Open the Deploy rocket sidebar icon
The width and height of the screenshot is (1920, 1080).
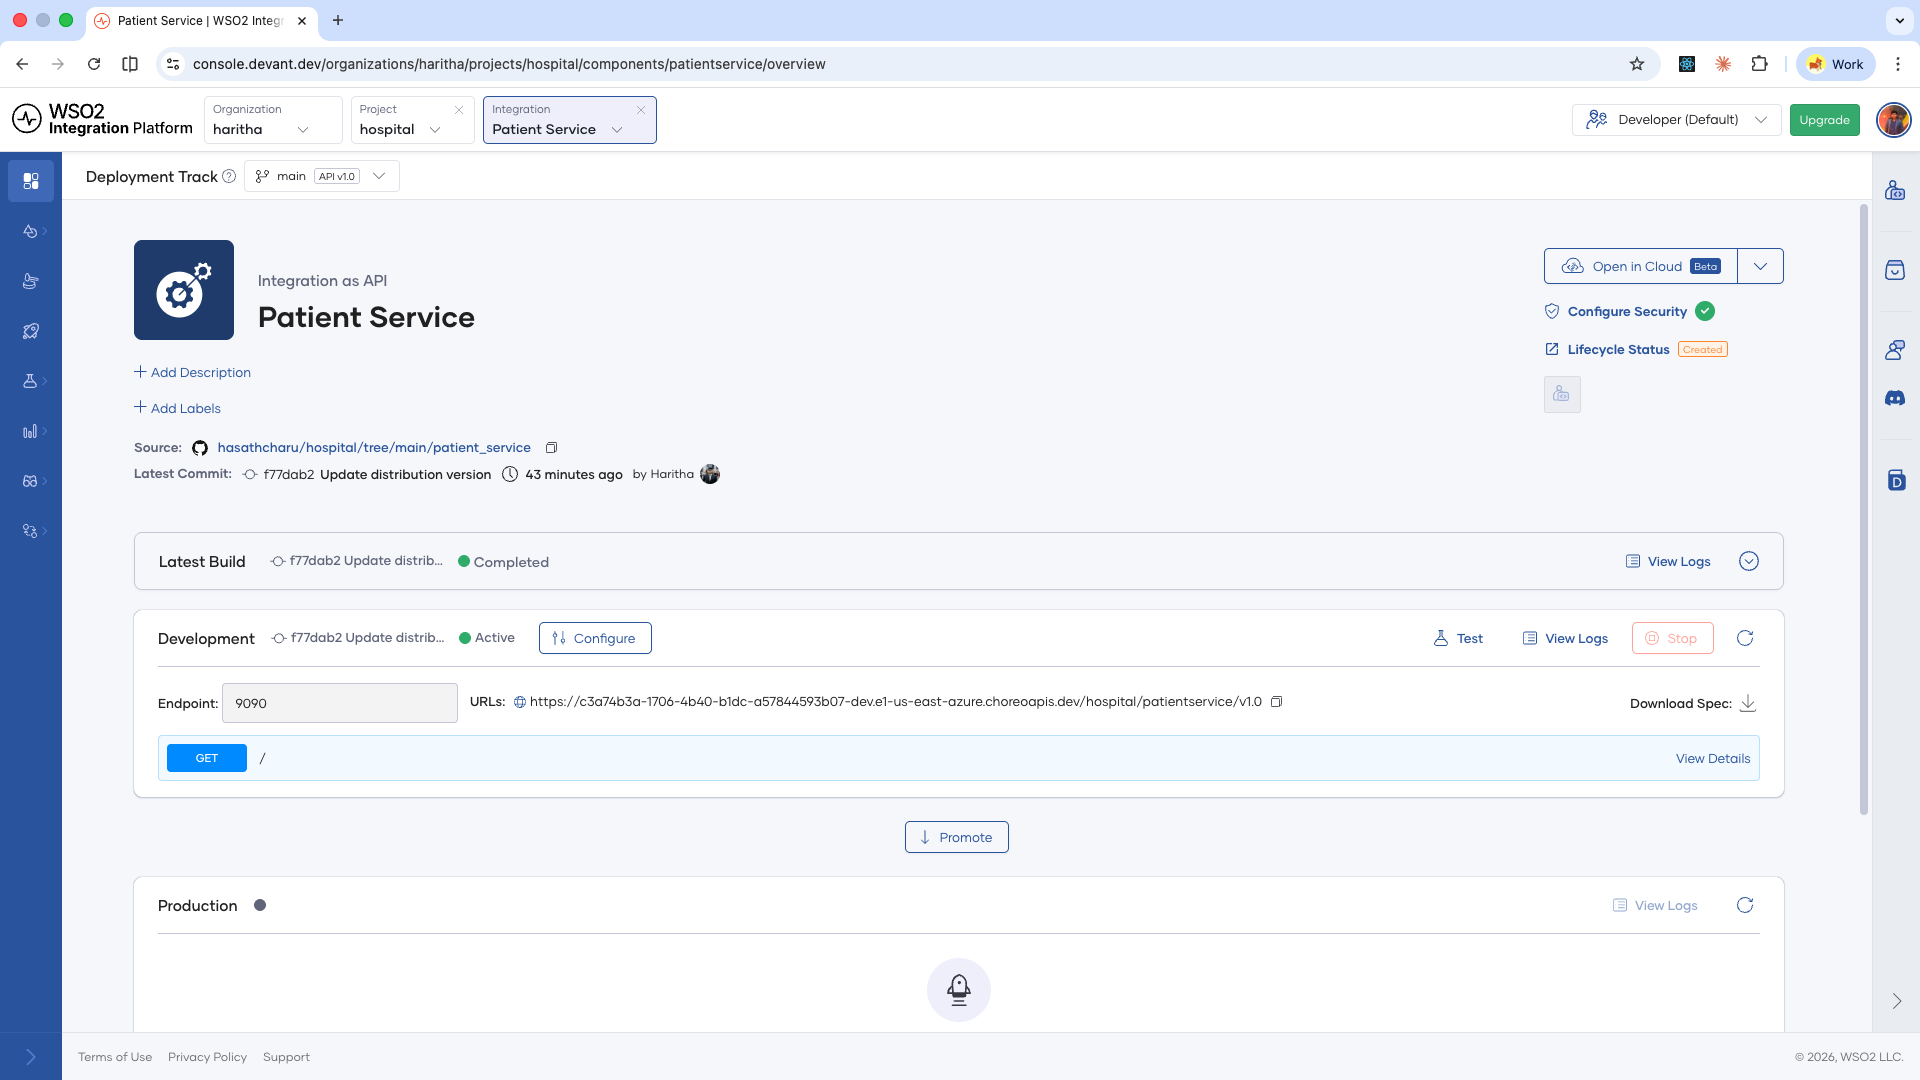(x=31, y=331)
